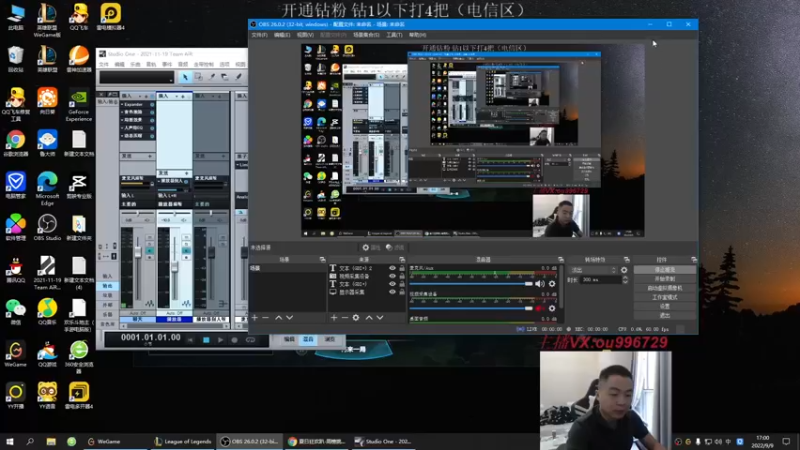This screenshot has height=450, width=800.
Task: Open the 文件 menu in the OBS menu bar
Action: [259, 35]
